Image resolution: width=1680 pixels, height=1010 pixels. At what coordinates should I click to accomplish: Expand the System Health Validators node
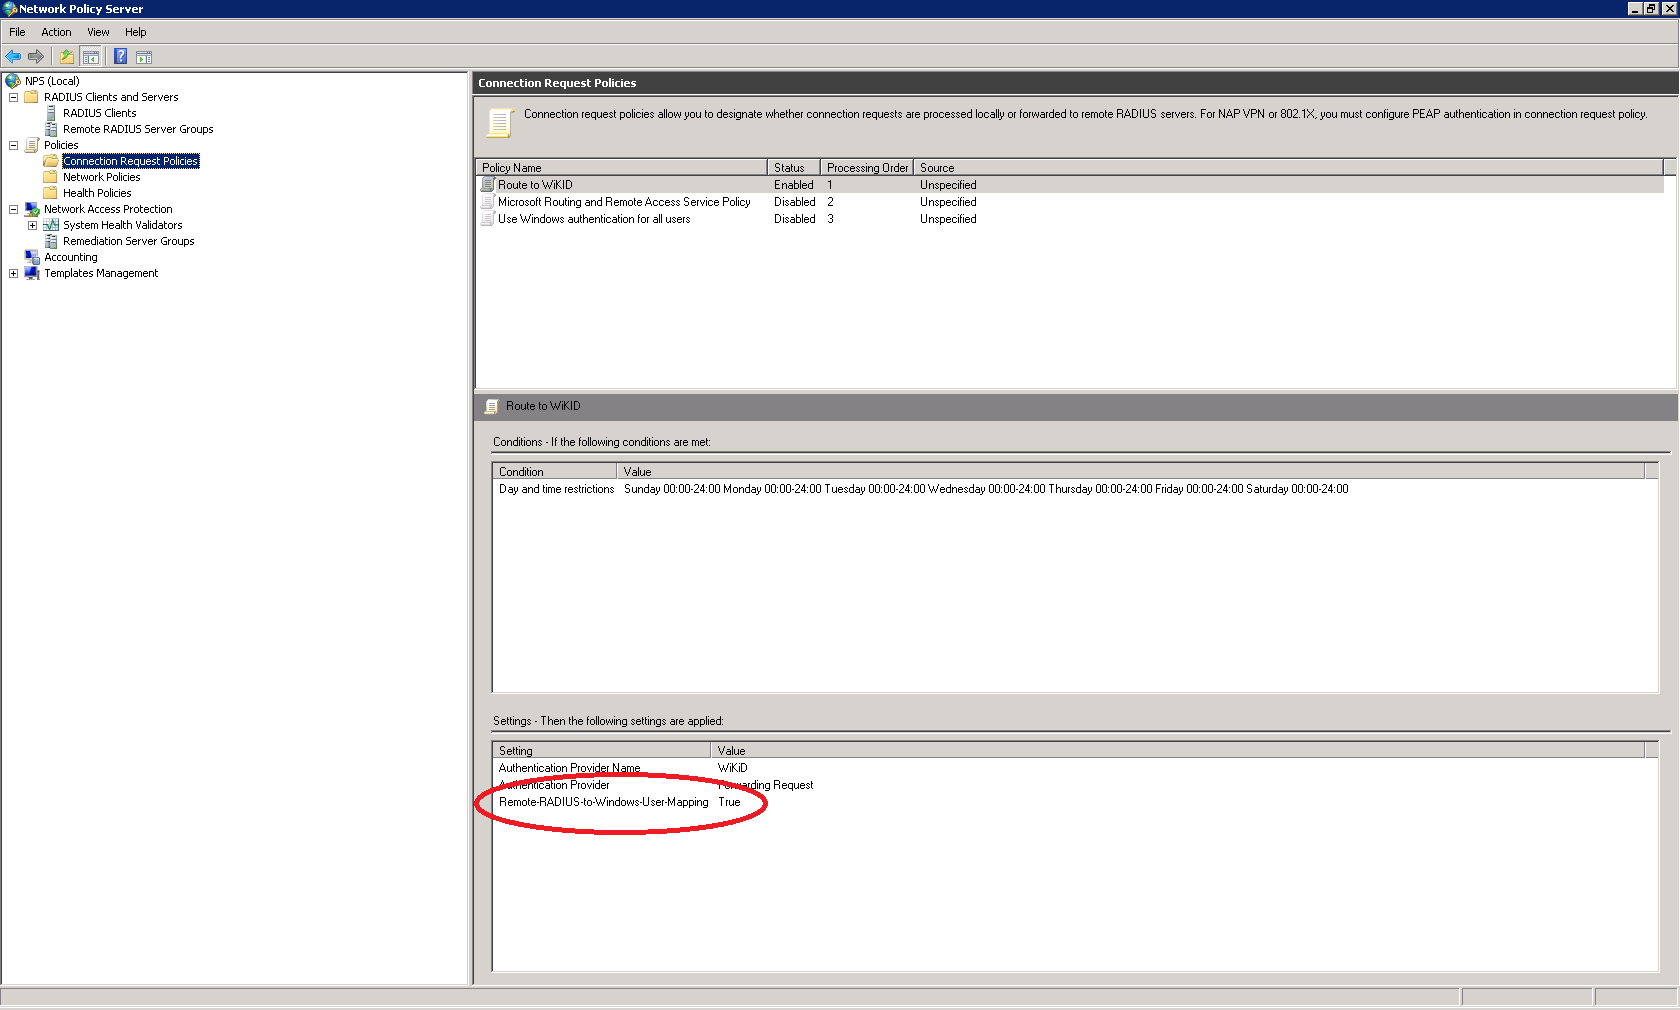coord(31,225)
